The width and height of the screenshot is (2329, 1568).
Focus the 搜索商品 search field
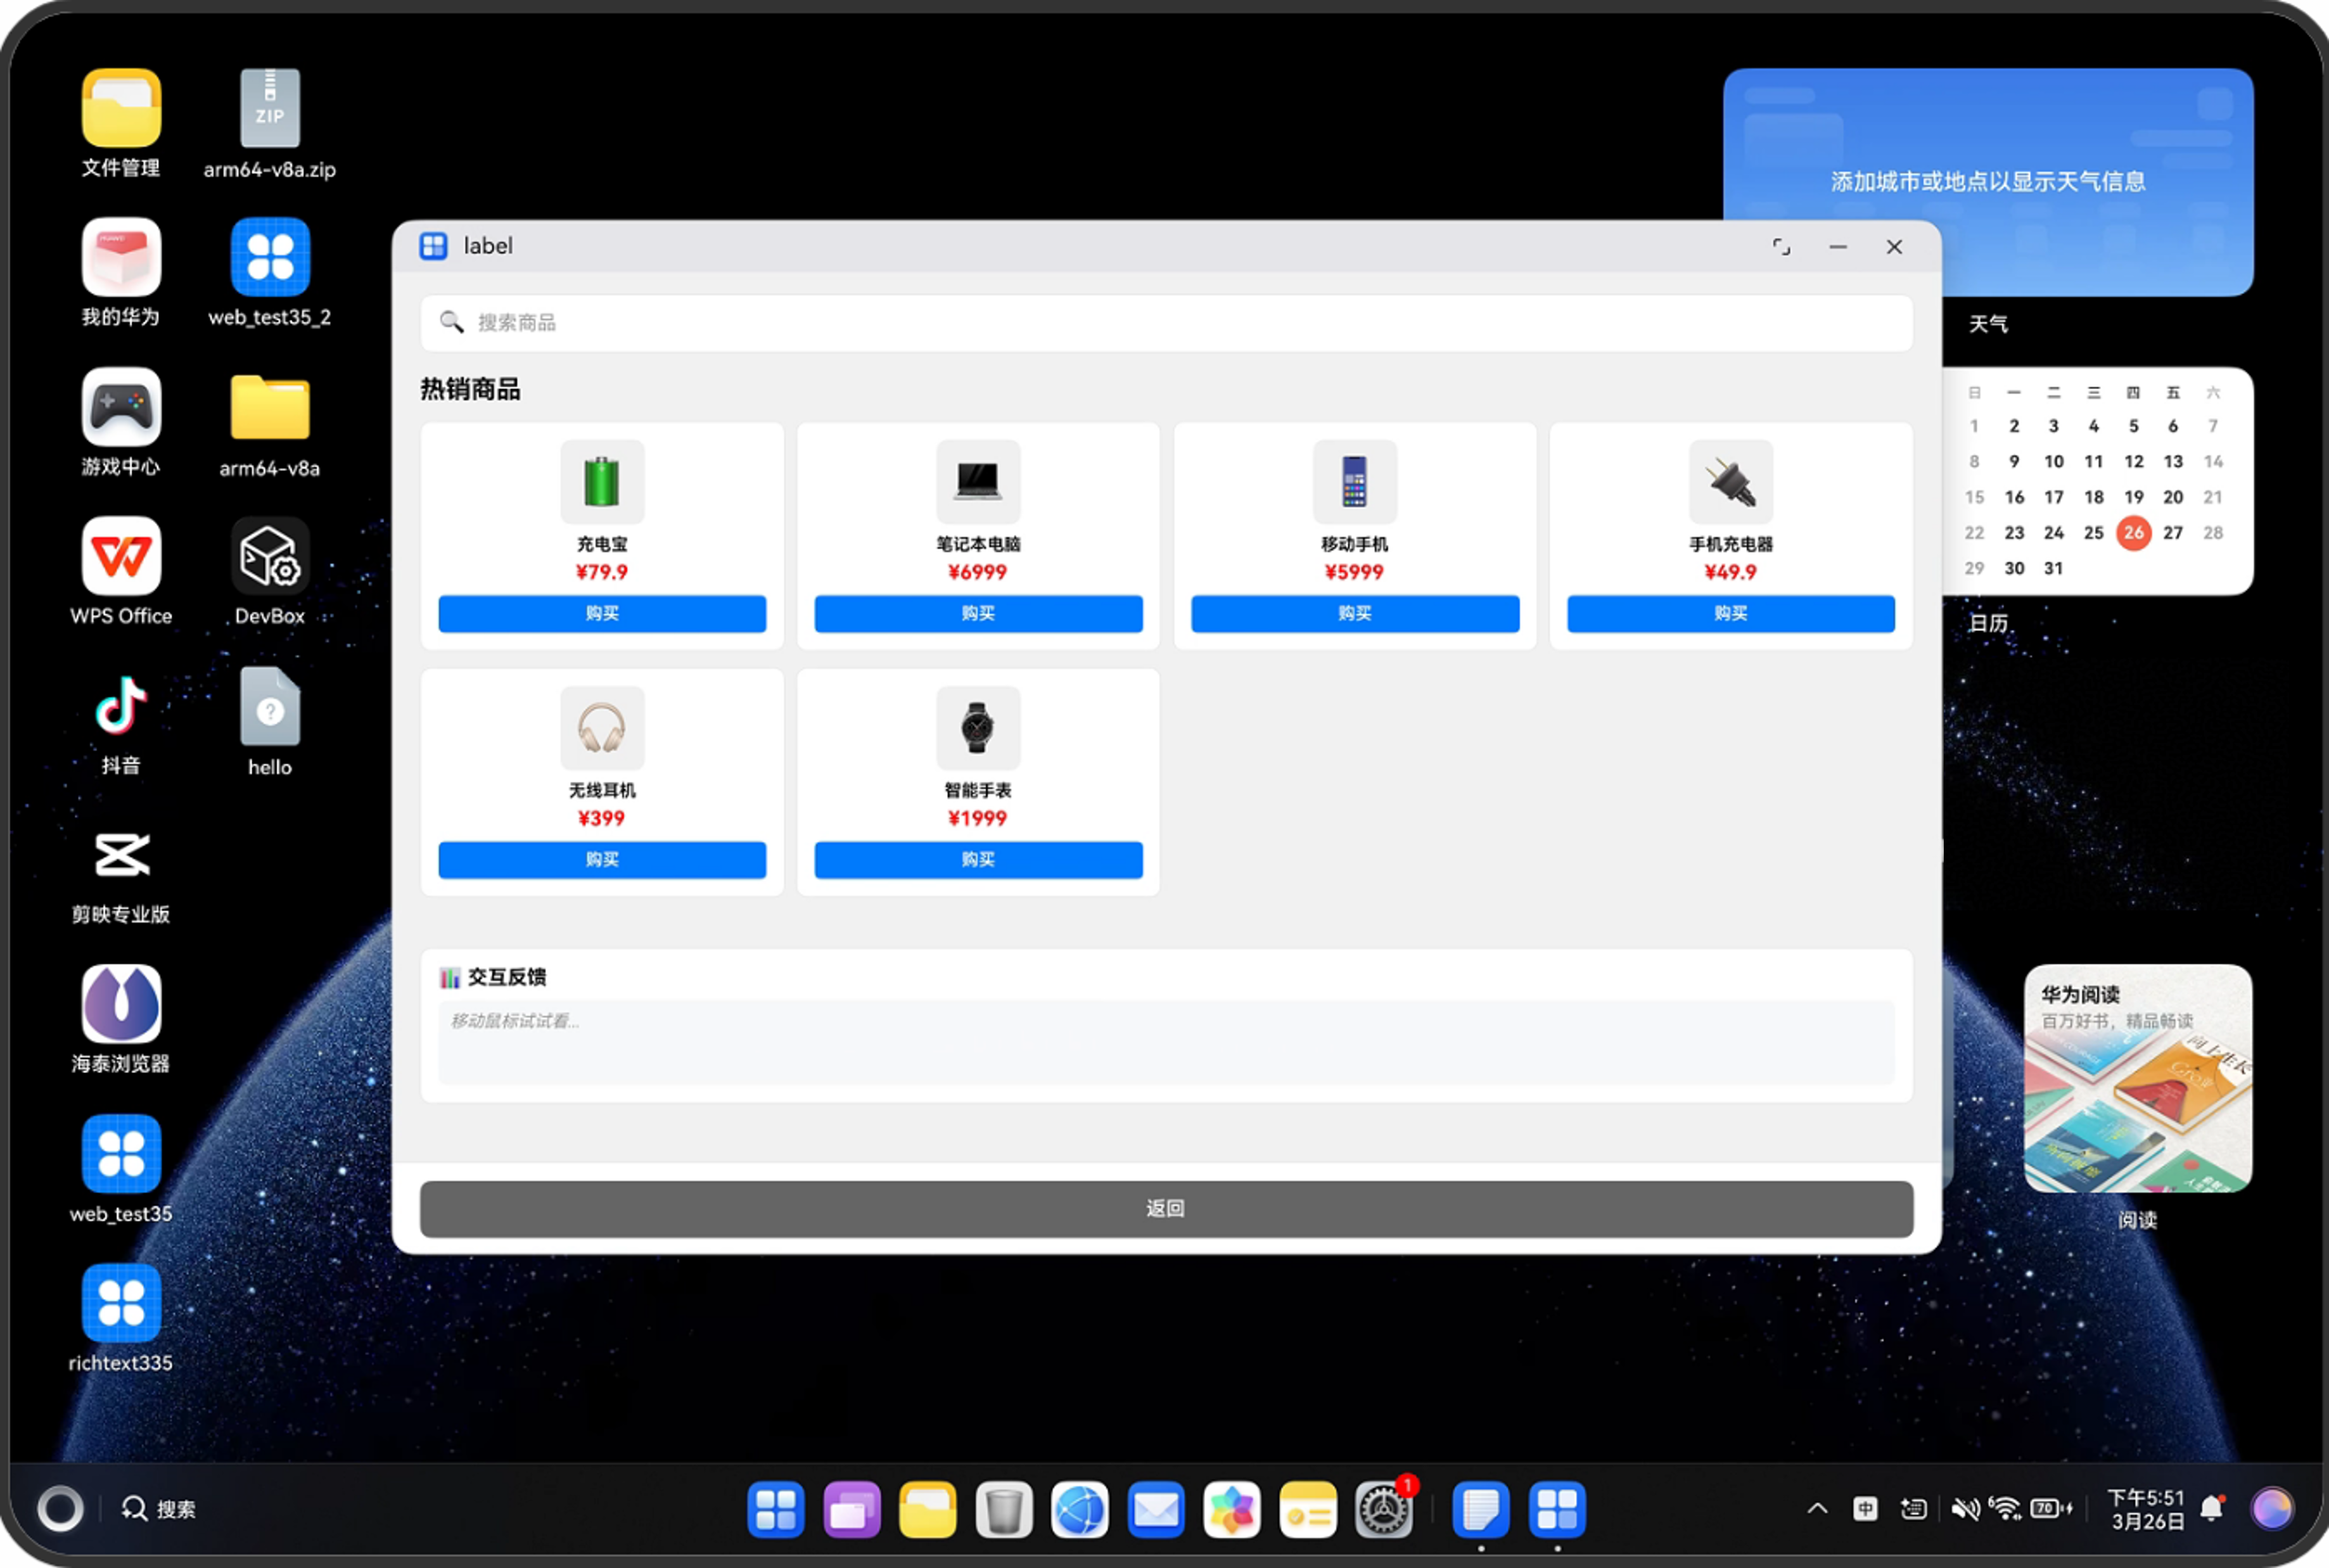click(1166, 322)
